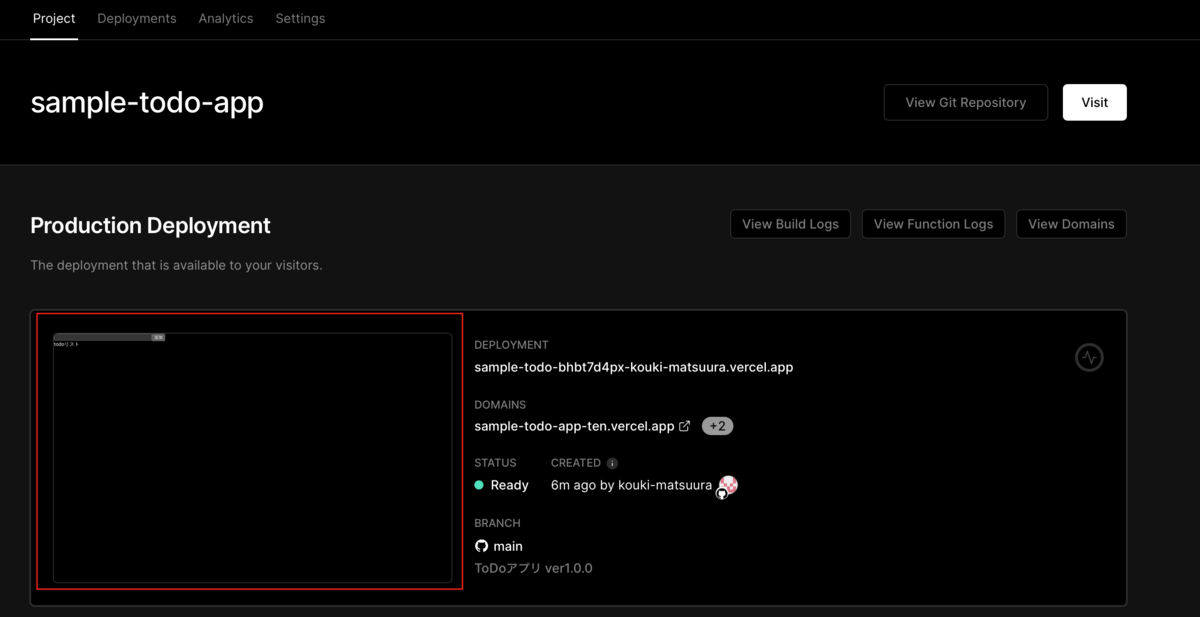Image resolution: width=1200 pixels, height=617 pixels.
Task: Open View Build Logs
Action: (x=790, y=224)
